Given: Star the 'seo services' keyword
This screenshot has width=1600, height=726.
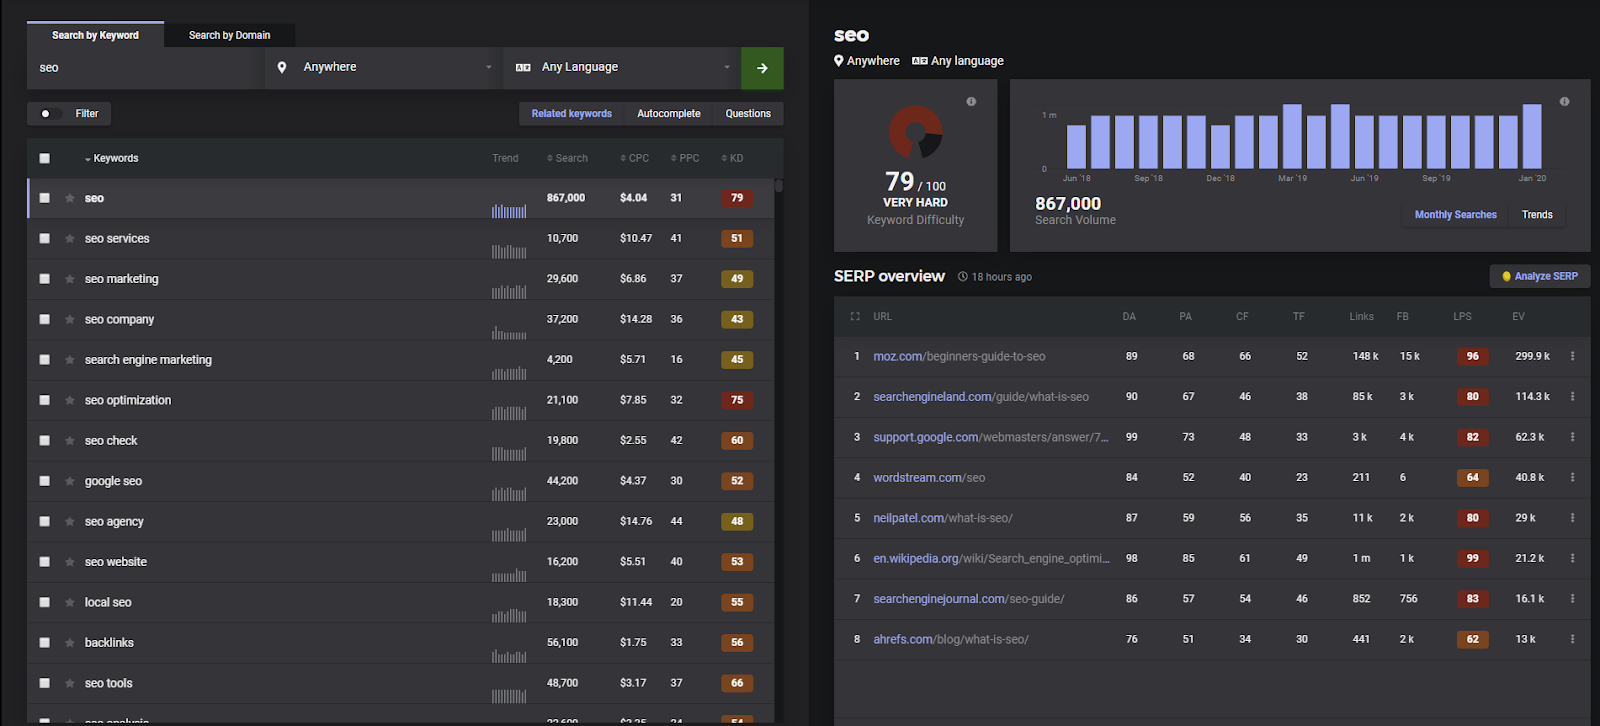Looking at the screenshot, I should coord(70,239).
